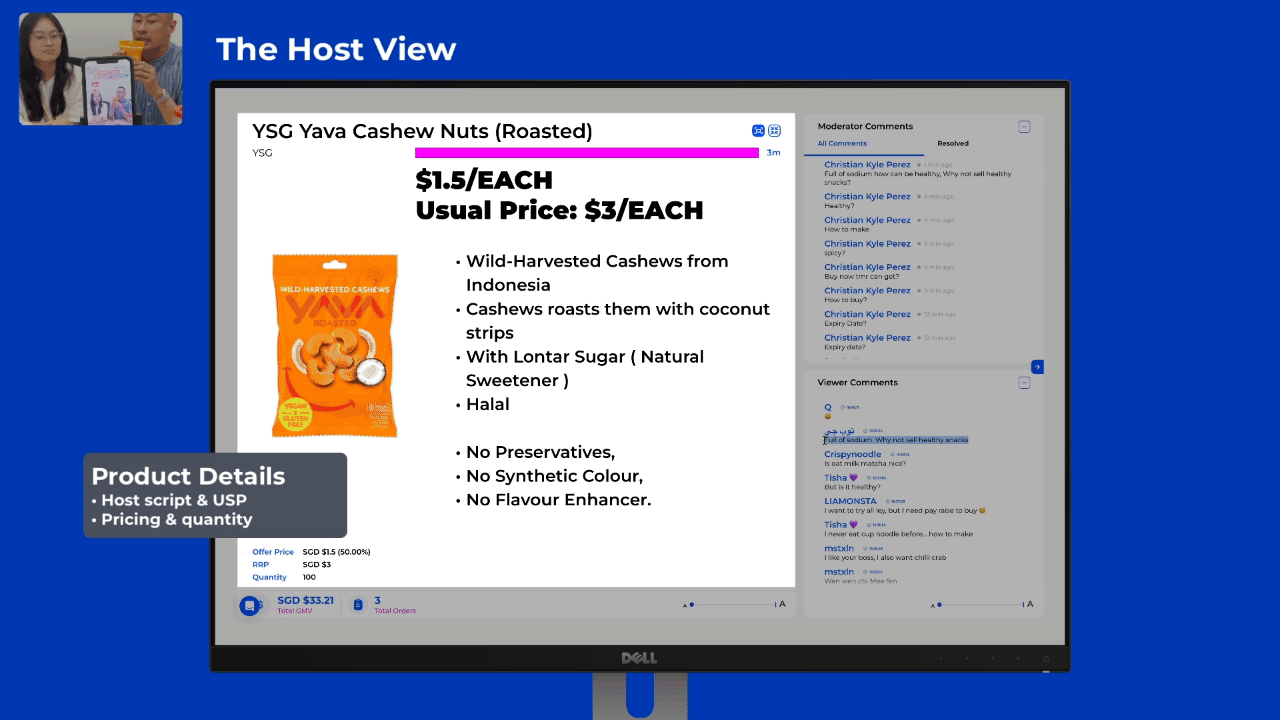Collapse the Viewer Comments panel
Screen dimensions: 1280x720
tap(1024, 383)
